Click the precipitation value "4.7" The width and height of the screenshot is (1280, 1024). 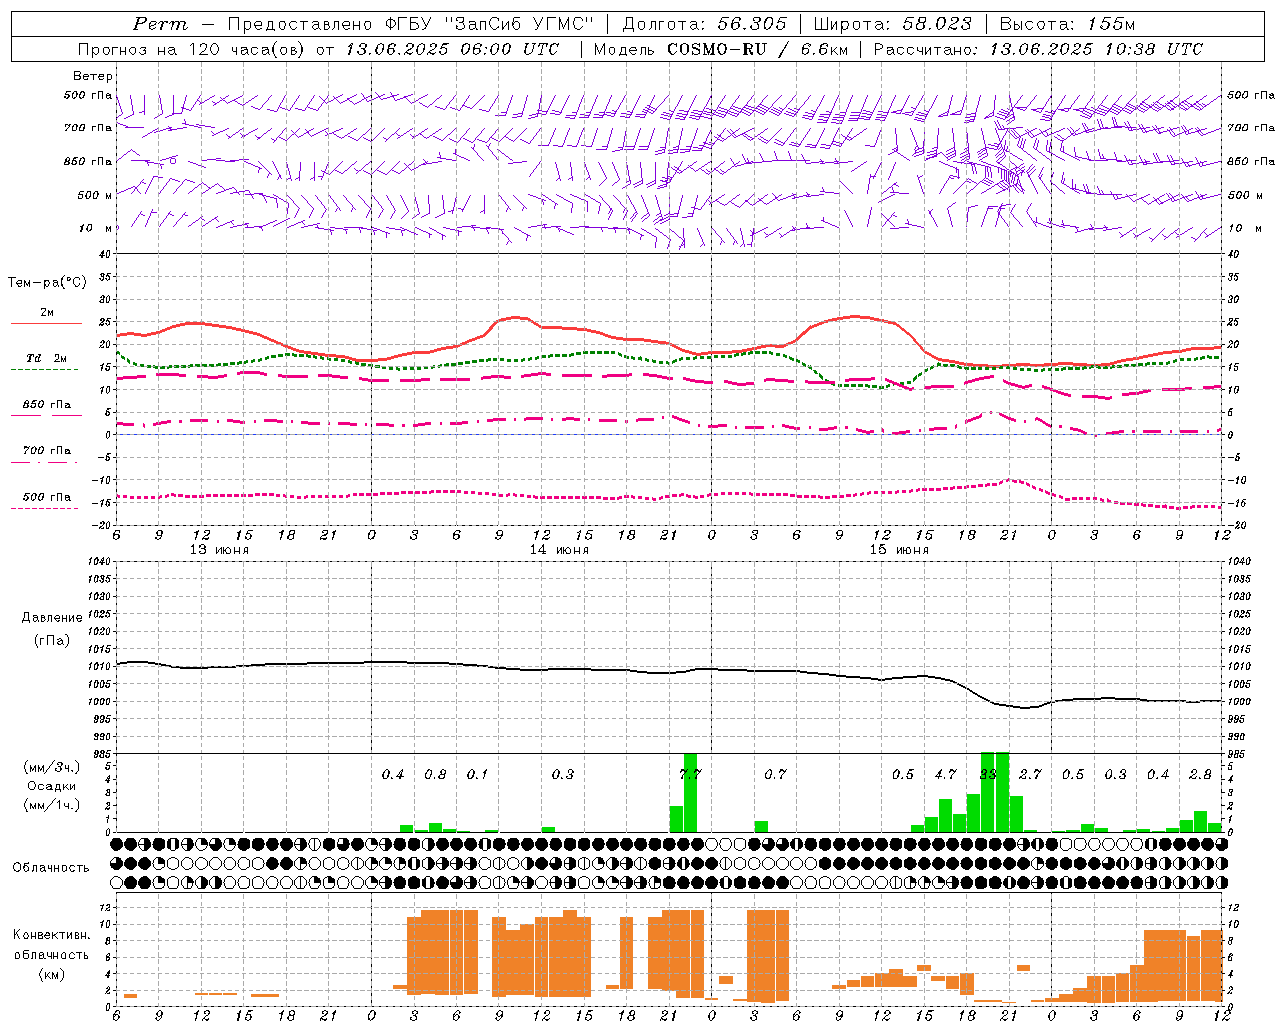pos(945,774)
